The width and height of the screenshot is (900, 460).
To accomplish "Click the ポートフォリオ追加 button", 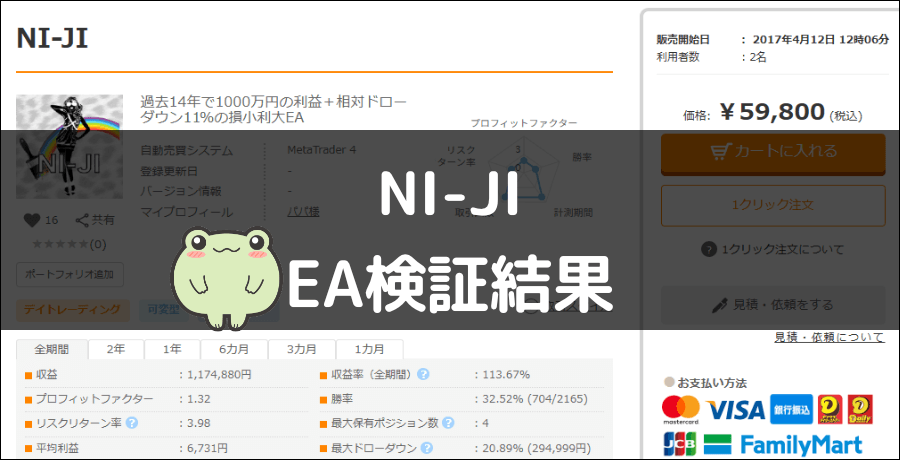I will pos(69,273).
